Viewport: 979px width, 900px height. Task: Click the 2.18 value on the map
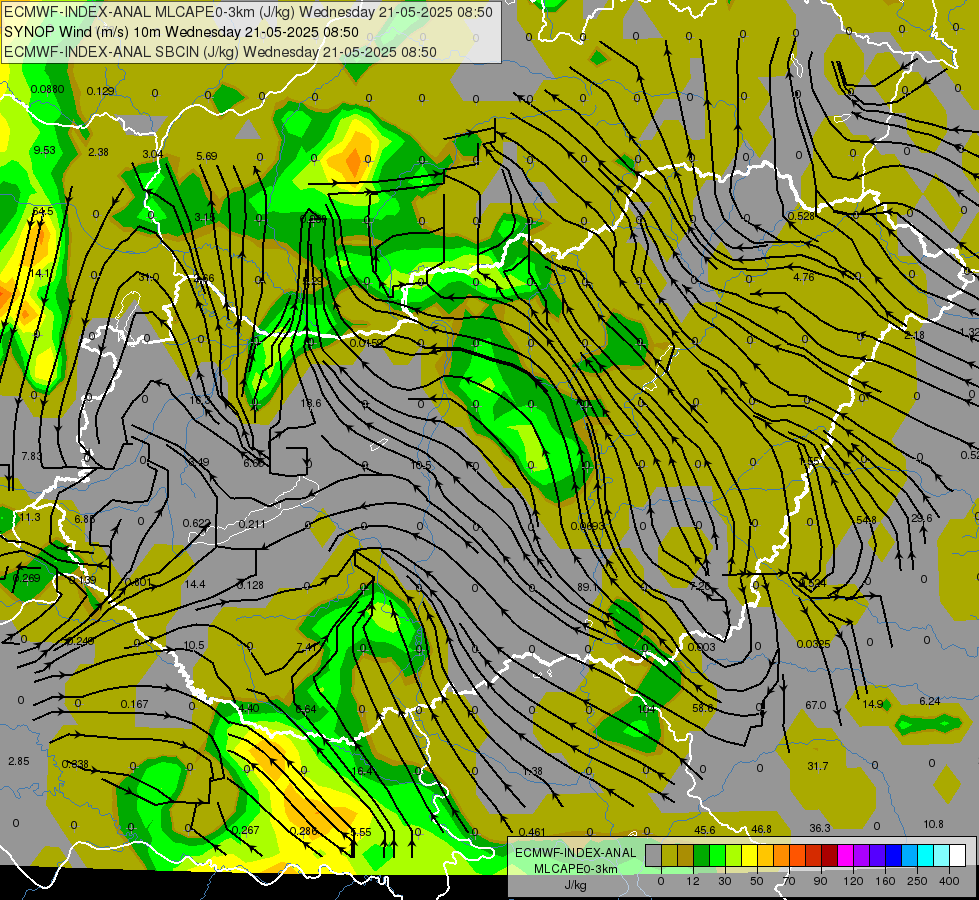[915, 335]
